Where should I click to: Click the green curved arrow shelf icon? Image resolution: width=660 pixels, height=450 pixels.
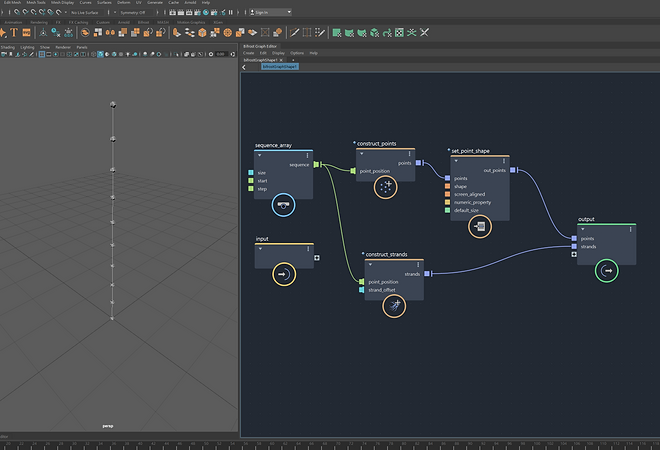pyautogui.click(x=387, y=32)
